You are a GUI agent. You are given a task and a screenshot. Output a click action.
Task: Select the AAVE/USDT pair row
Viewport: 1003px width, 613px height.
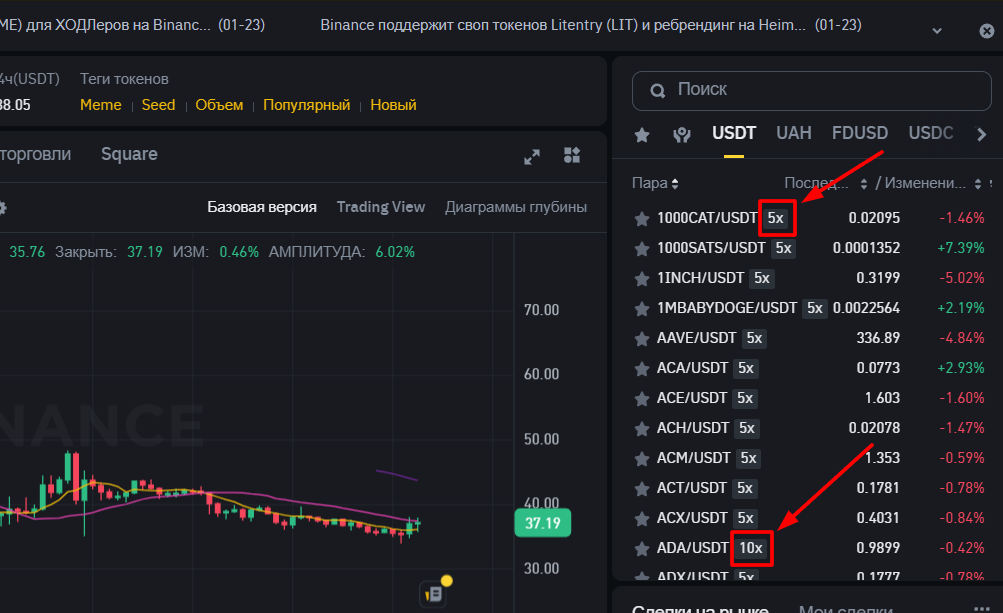tap(809, 338)
